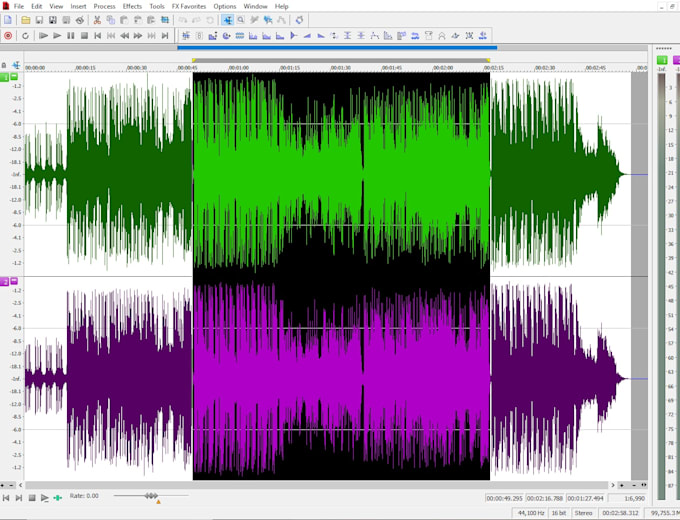Click the snap icon beside the lock
Screen dimensions: 680x520
point(16,65)
